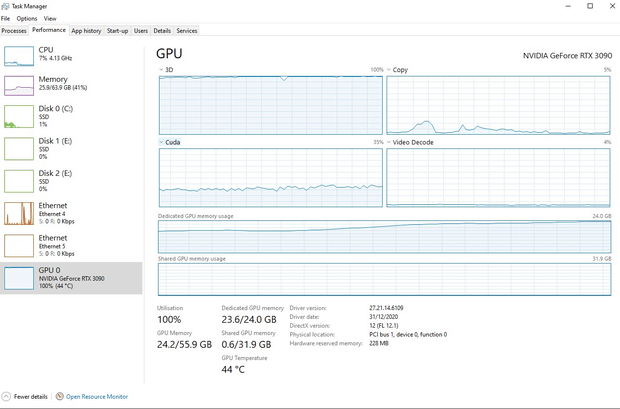Image resolution: width=620 pixels, height=409 pixels.
Task: Select the Memory mini graph thumbnail
Action: click(19, 85)
